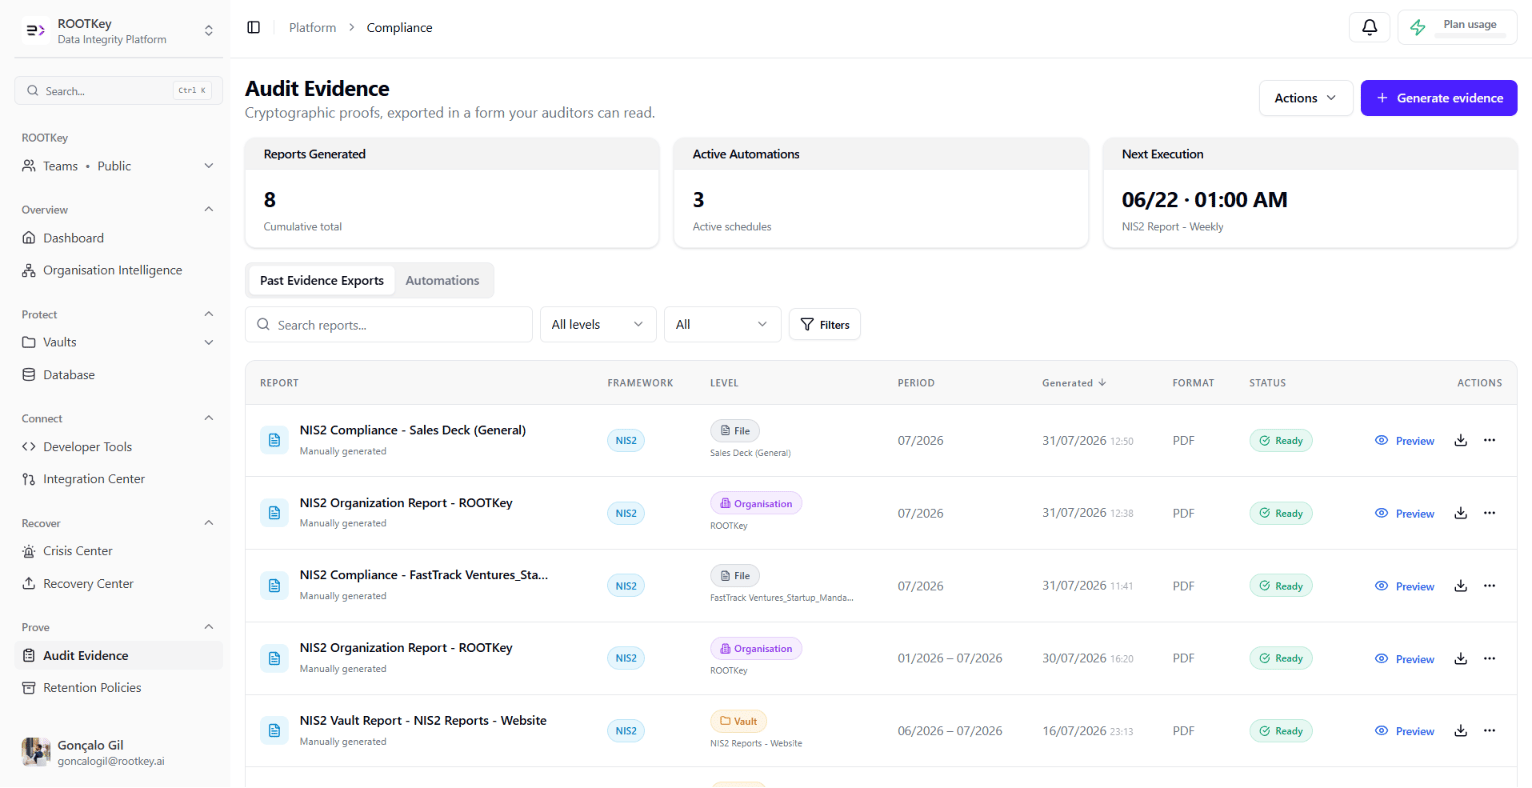Expand the Vaults submenu chevron
1532x788 pixels.
tap(209, 342)
